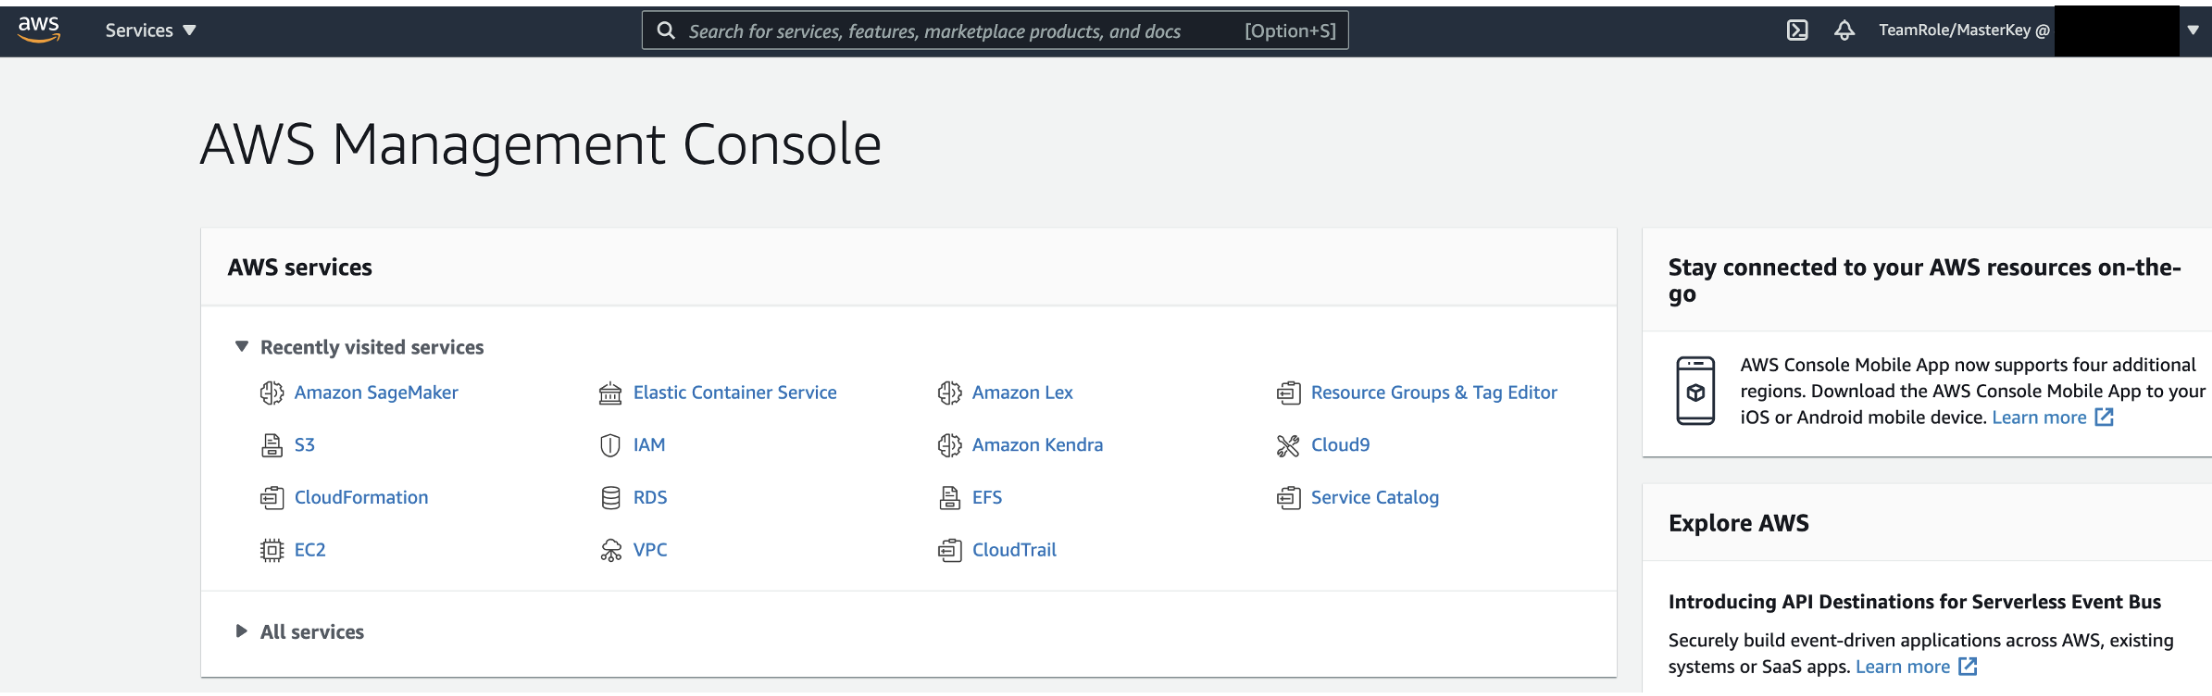Click the notifications bell icon
Viewport: 2212px width, 696px height.
click(x=1844, y=30)
